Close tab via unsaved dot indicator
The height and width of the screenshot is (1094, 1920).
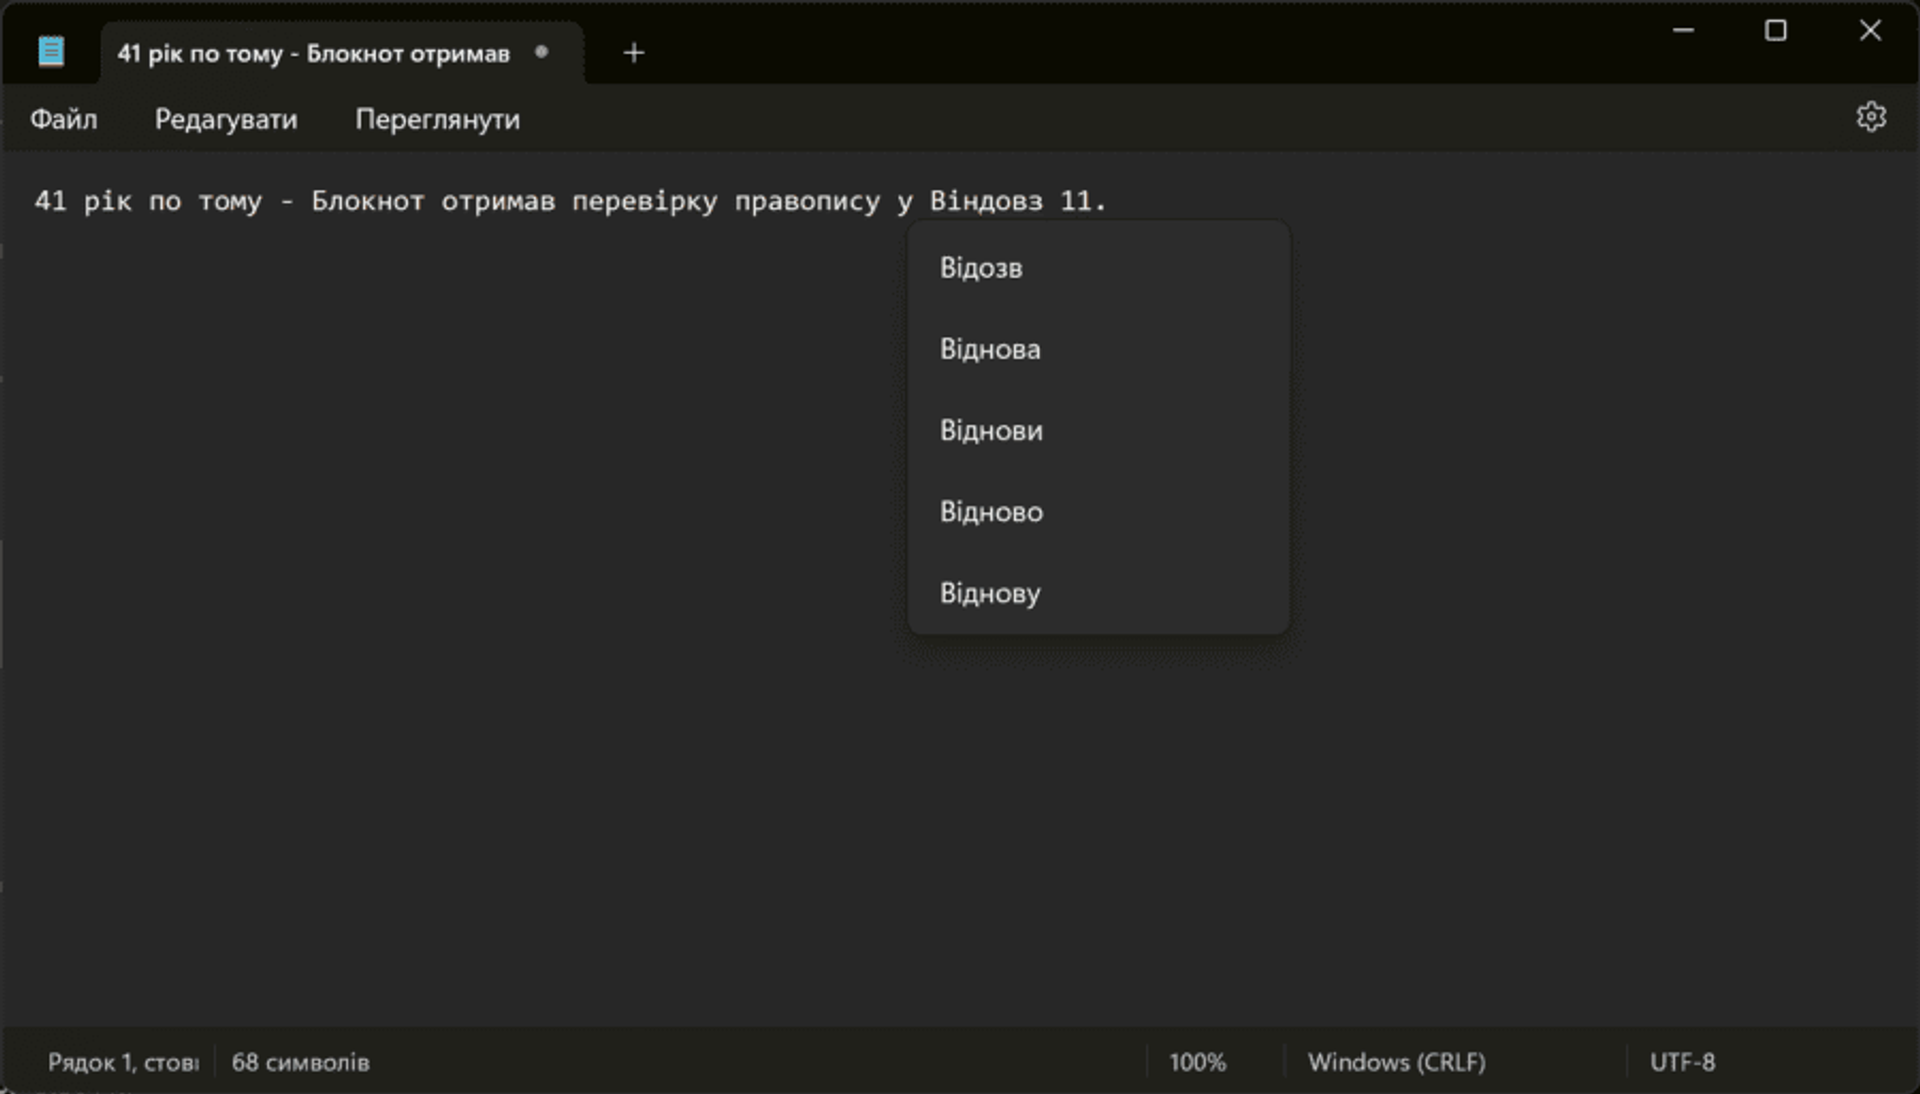pos(541,52)
